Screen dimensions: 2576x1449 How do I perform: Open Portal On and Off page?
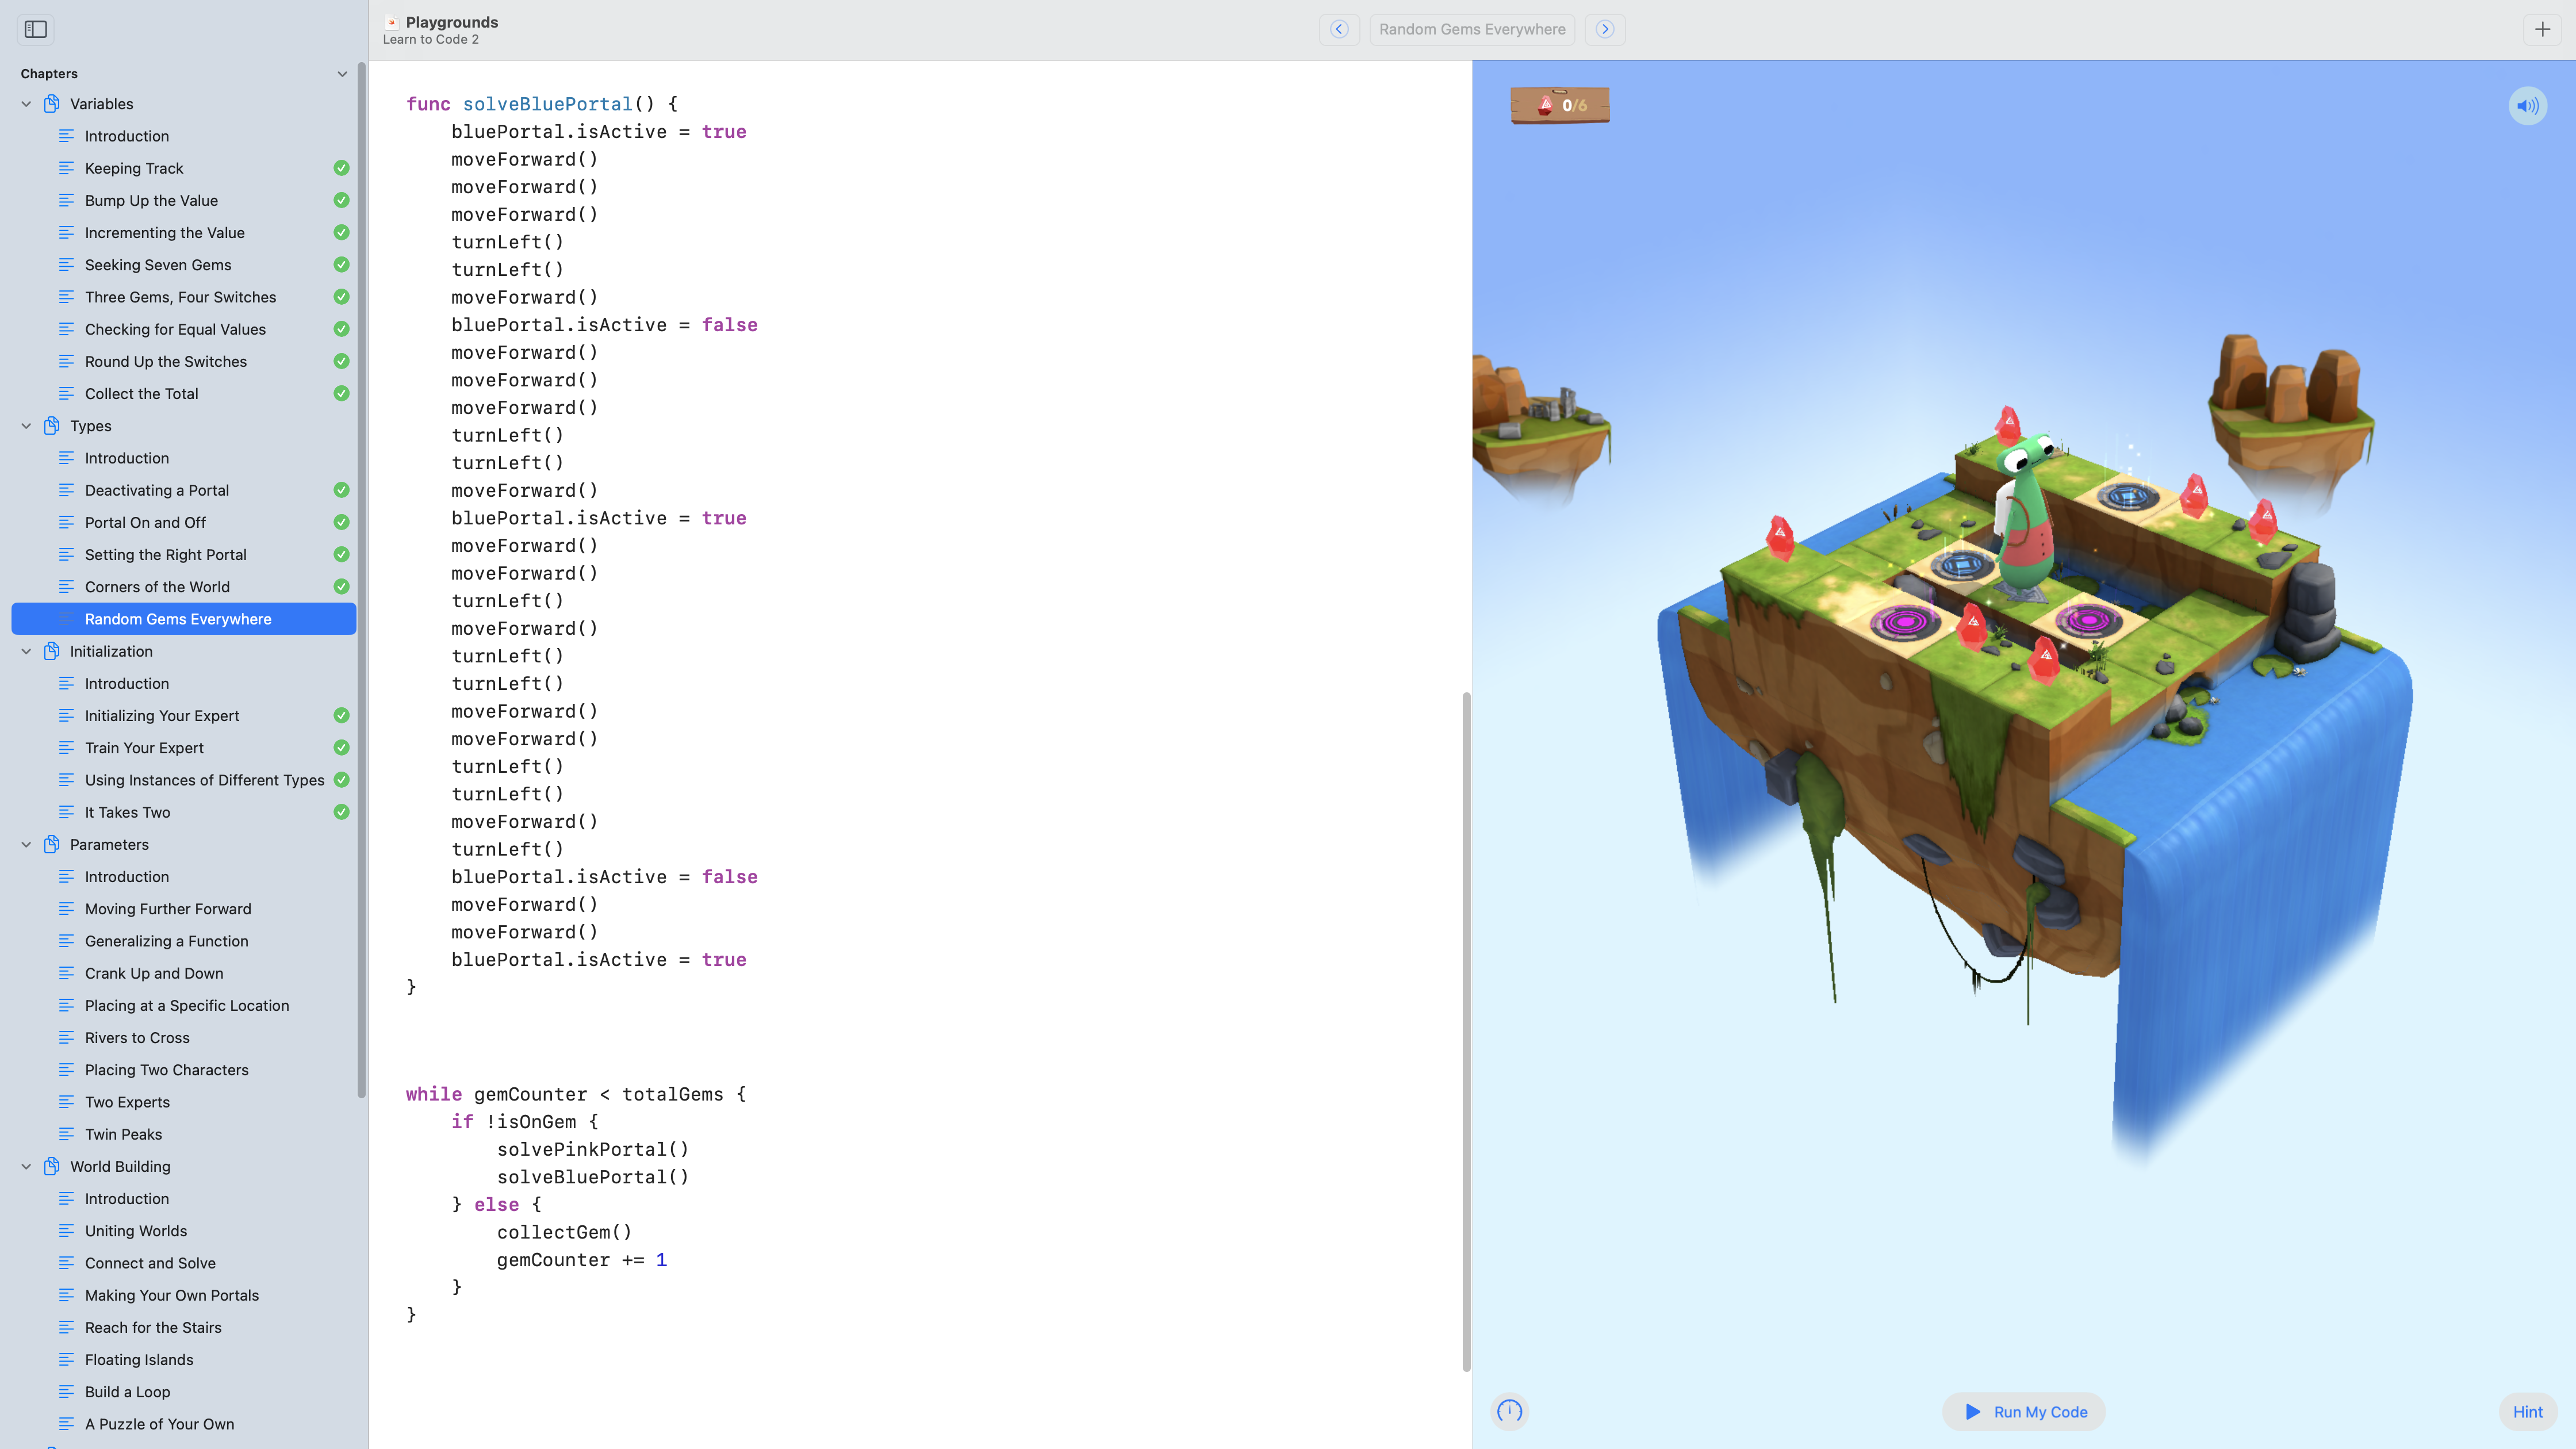(x=184, y=522)
